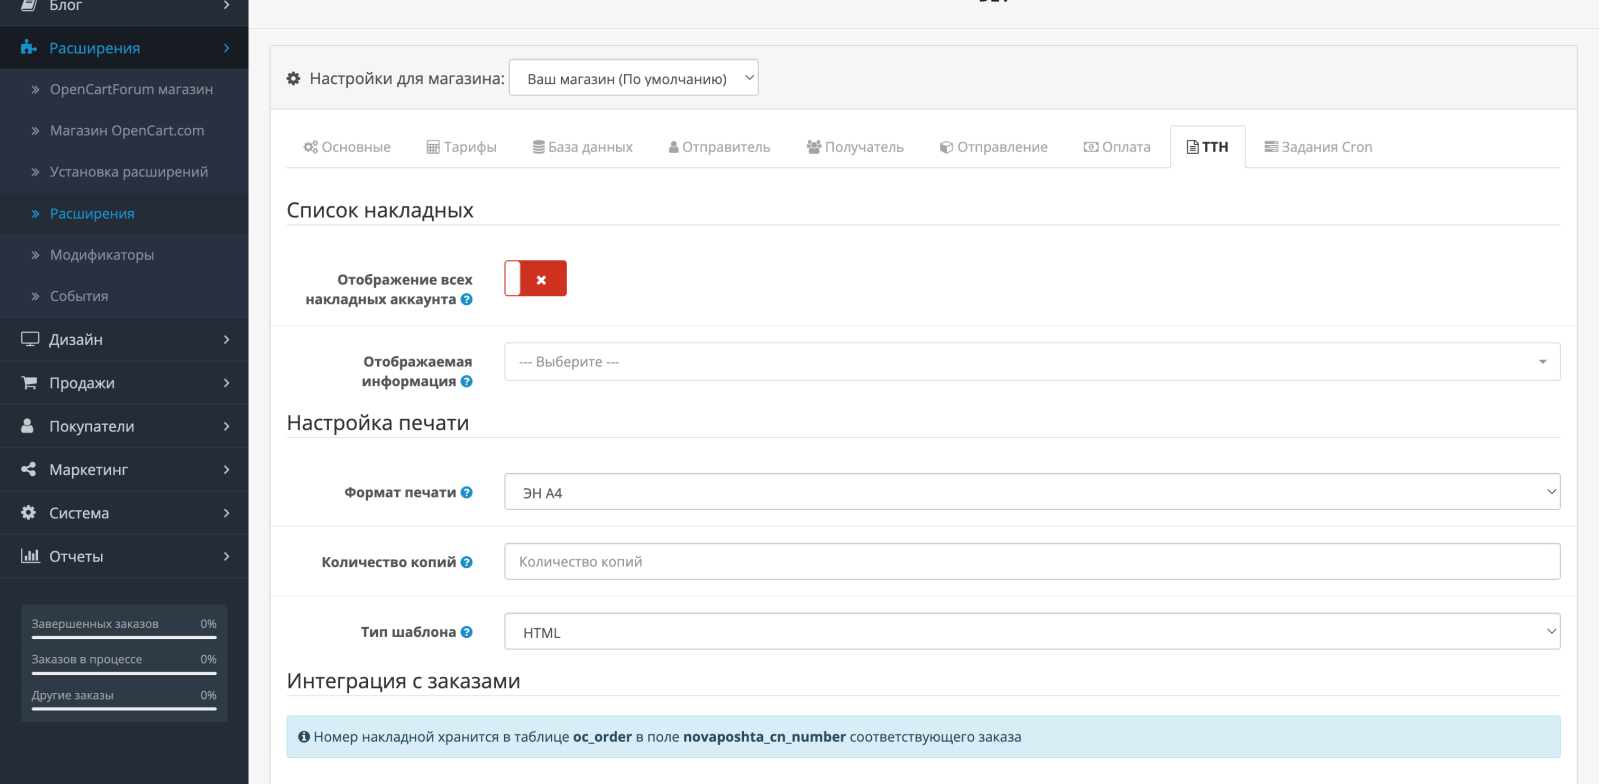Click the group icon on Получатель tab
The image size is (1600, 784).
814,147
